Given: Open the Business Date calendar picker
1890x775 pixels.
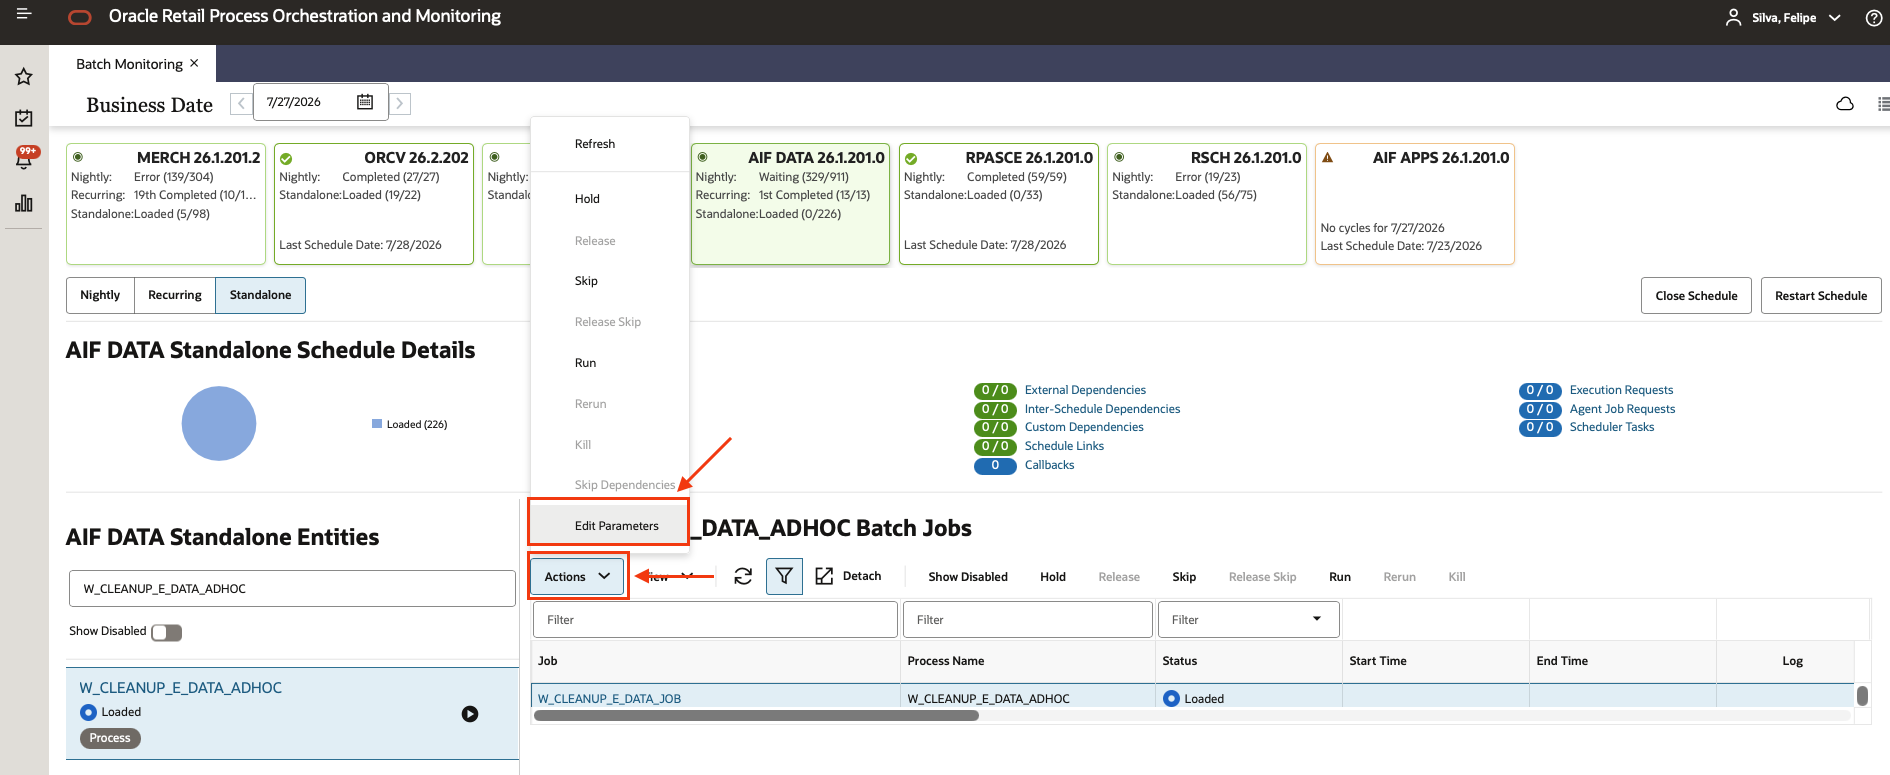Looking at the screenshot, I should [x=365, y=102].
